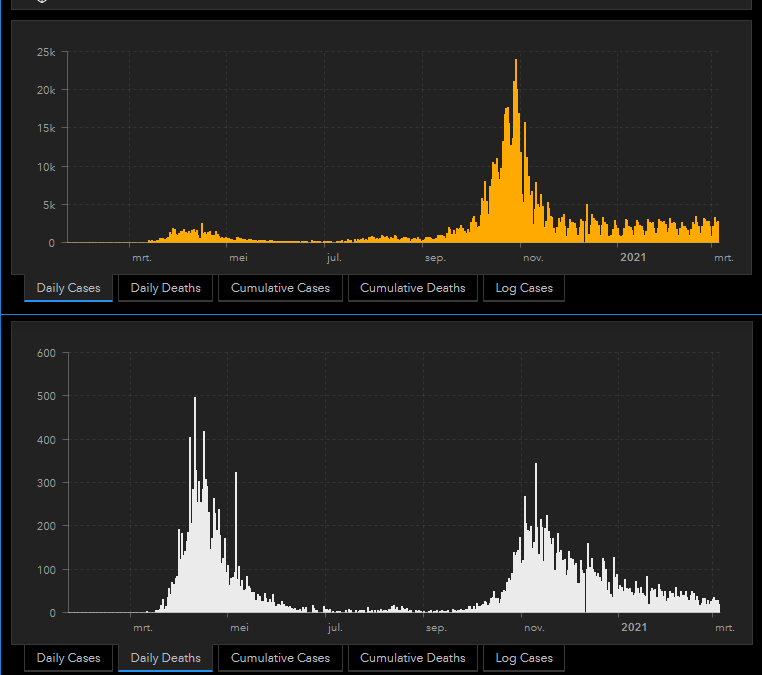Select Cumulative Cases tab under orange chart
Viewport: 762px width, 675px height.
tap(280, 288)
